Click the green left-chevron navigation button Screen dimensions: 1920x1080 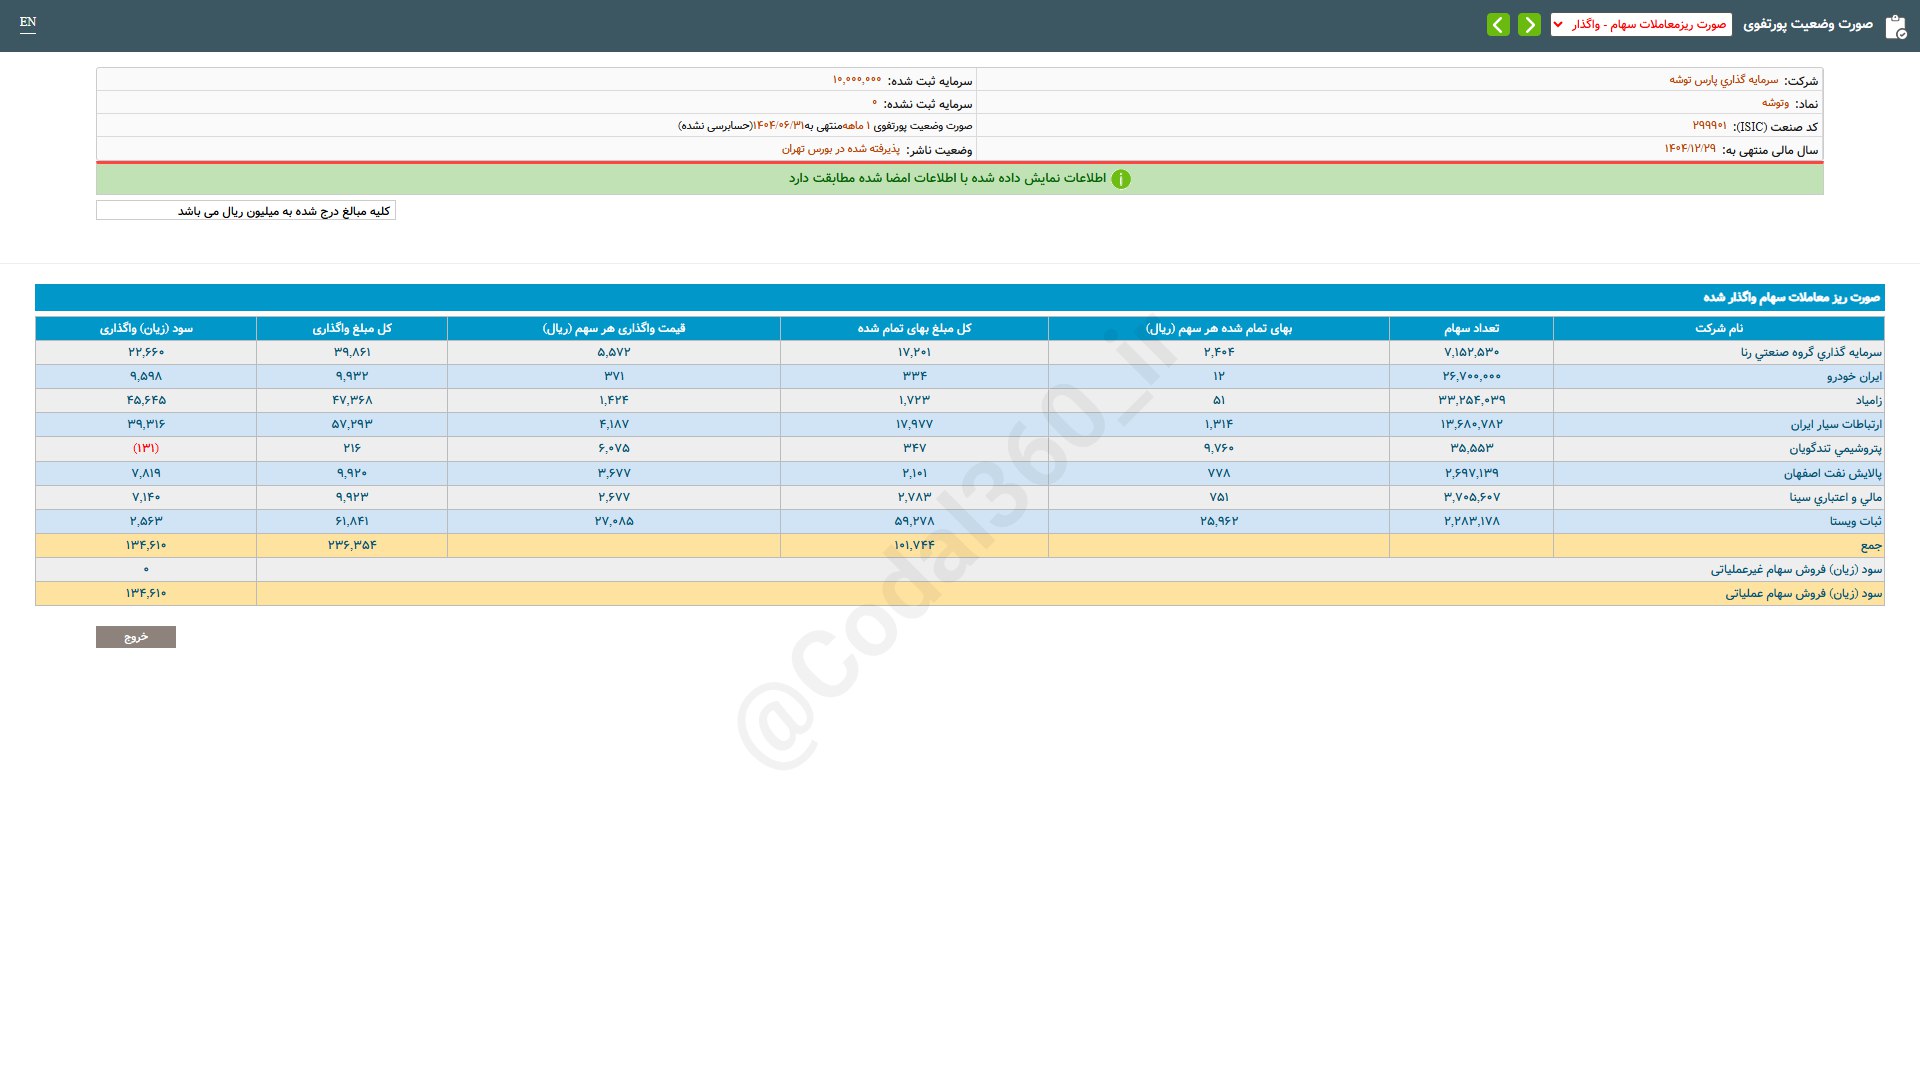tap(1498, 24)
